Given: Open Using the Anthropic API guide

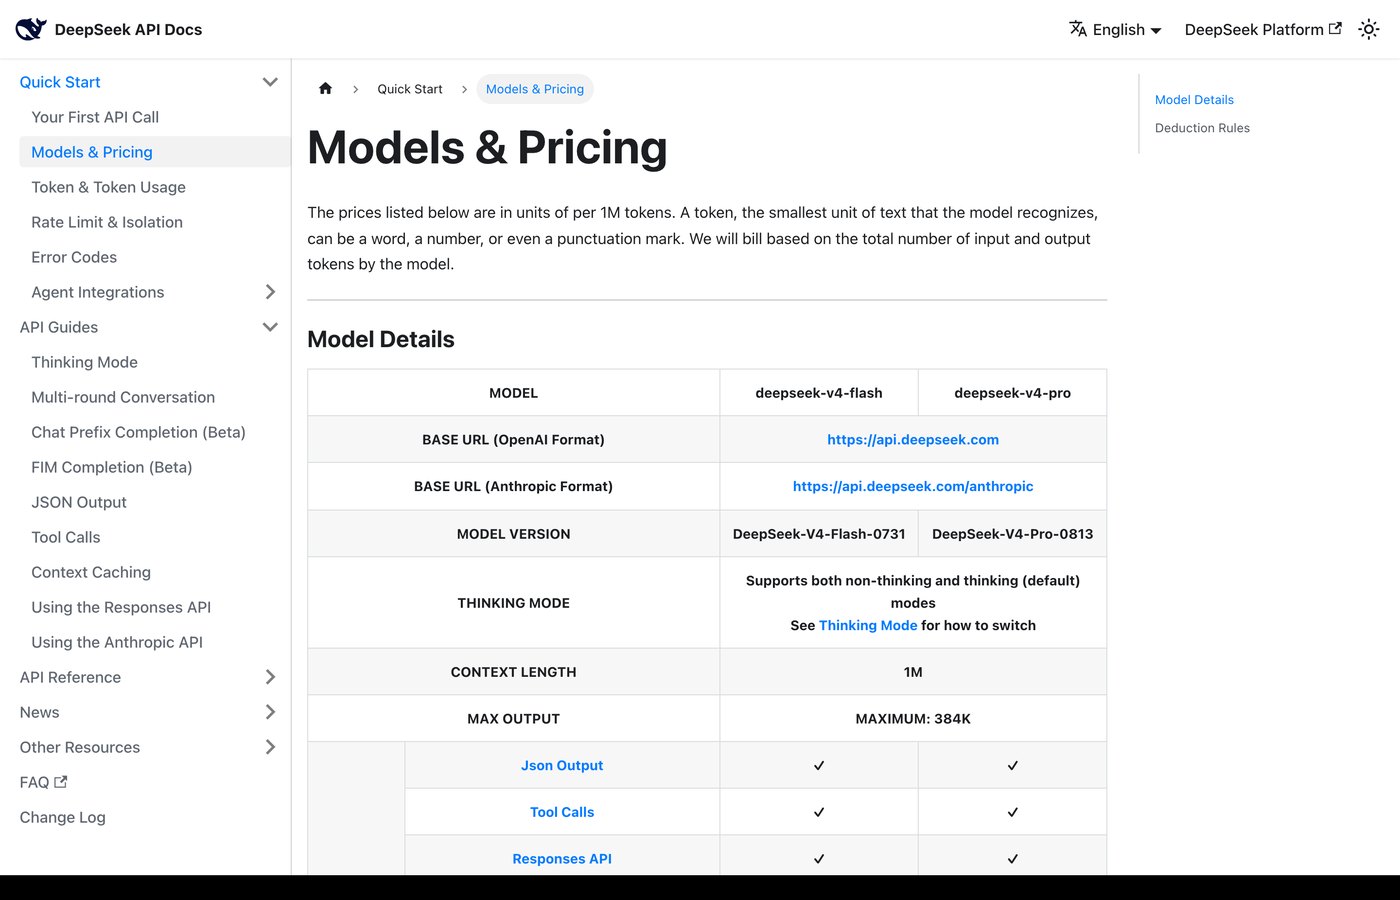Looking at the screenshot, I should (117, 642).
